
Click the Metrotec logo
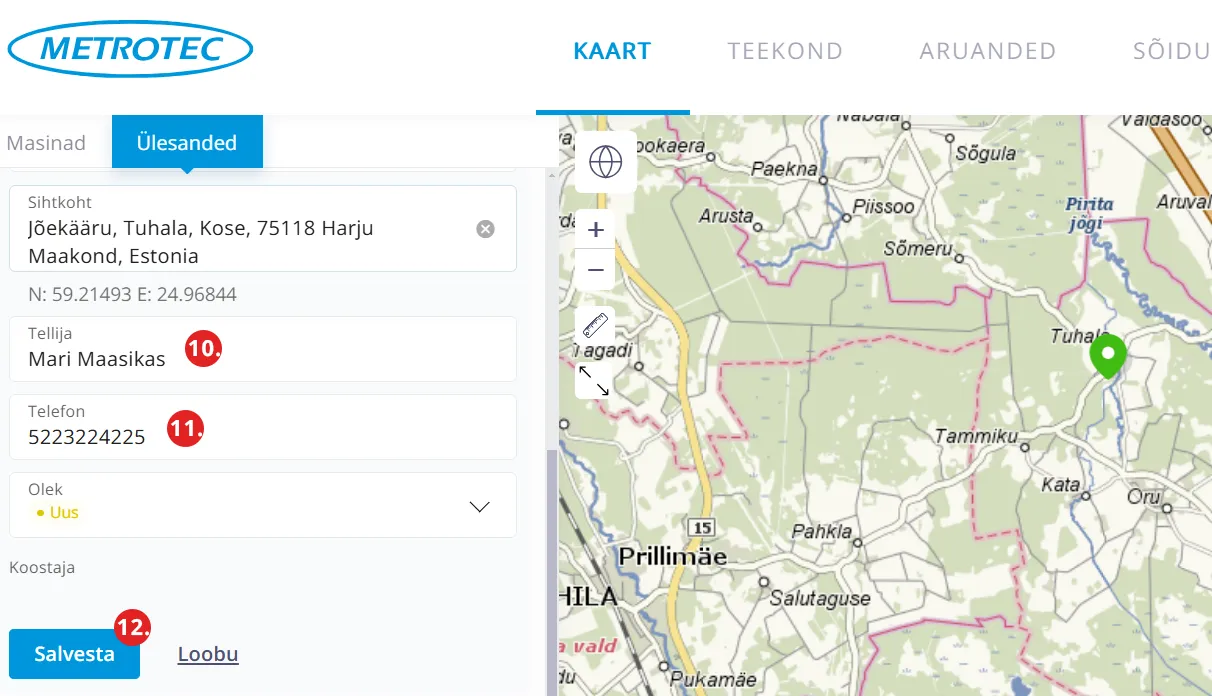(x=130, y=49)
